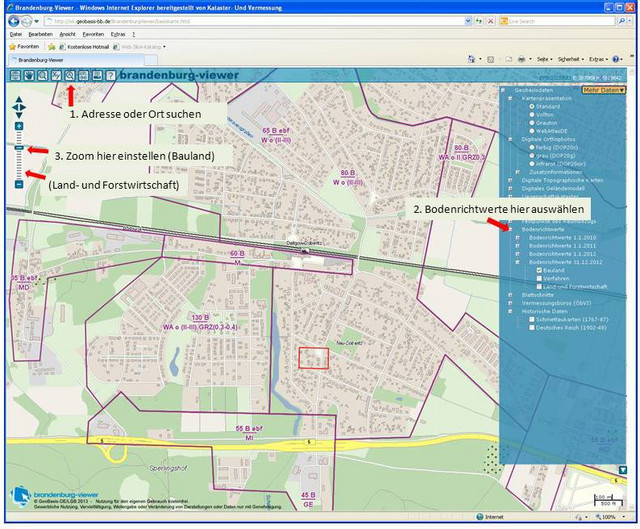Click the address search tool in viewer toolbar
Screen dimensions: 640x529
coord(70,75)
